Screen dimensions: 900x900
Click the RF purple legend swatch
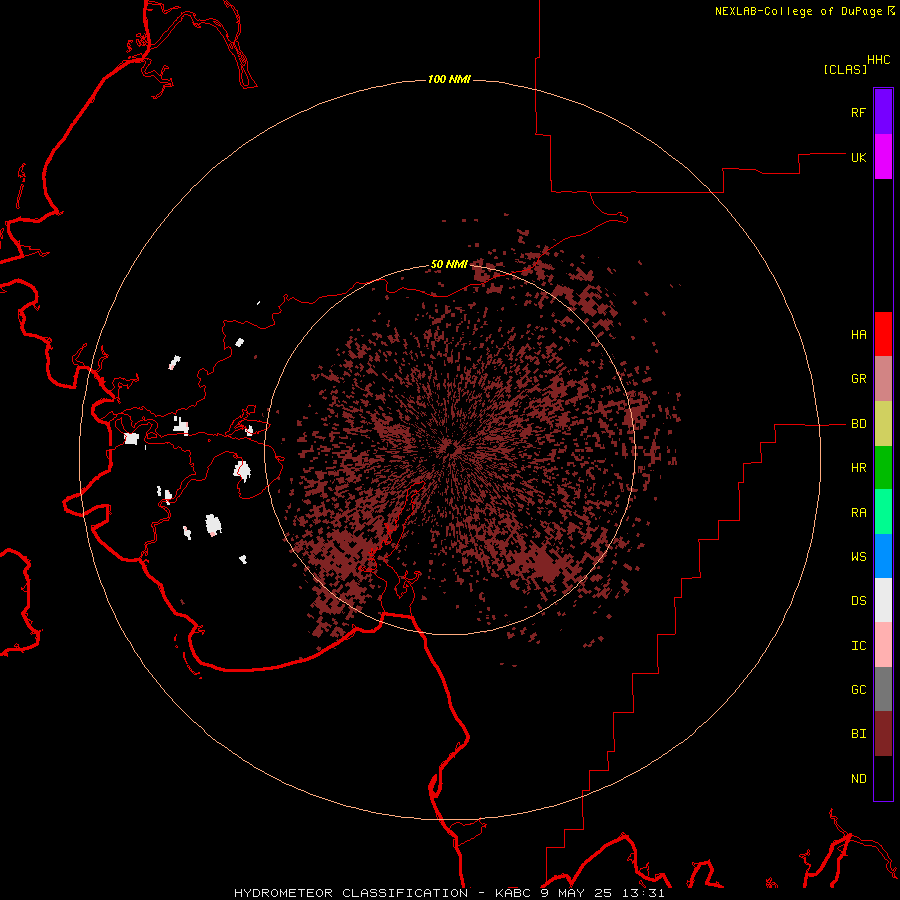click(883, 112)
